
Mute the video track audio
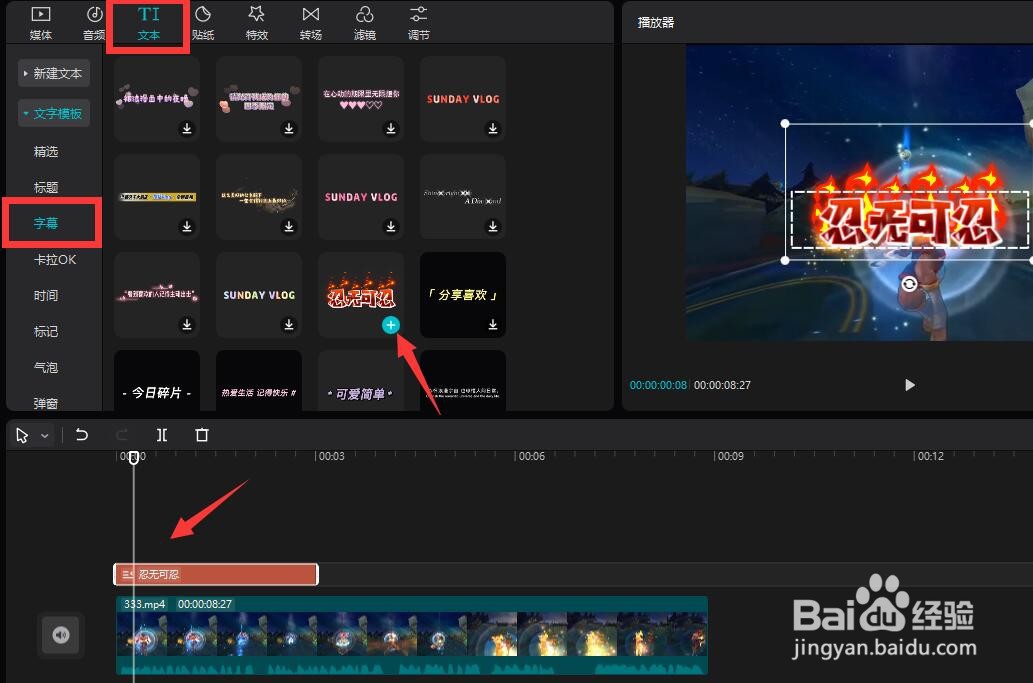(61, 635)
